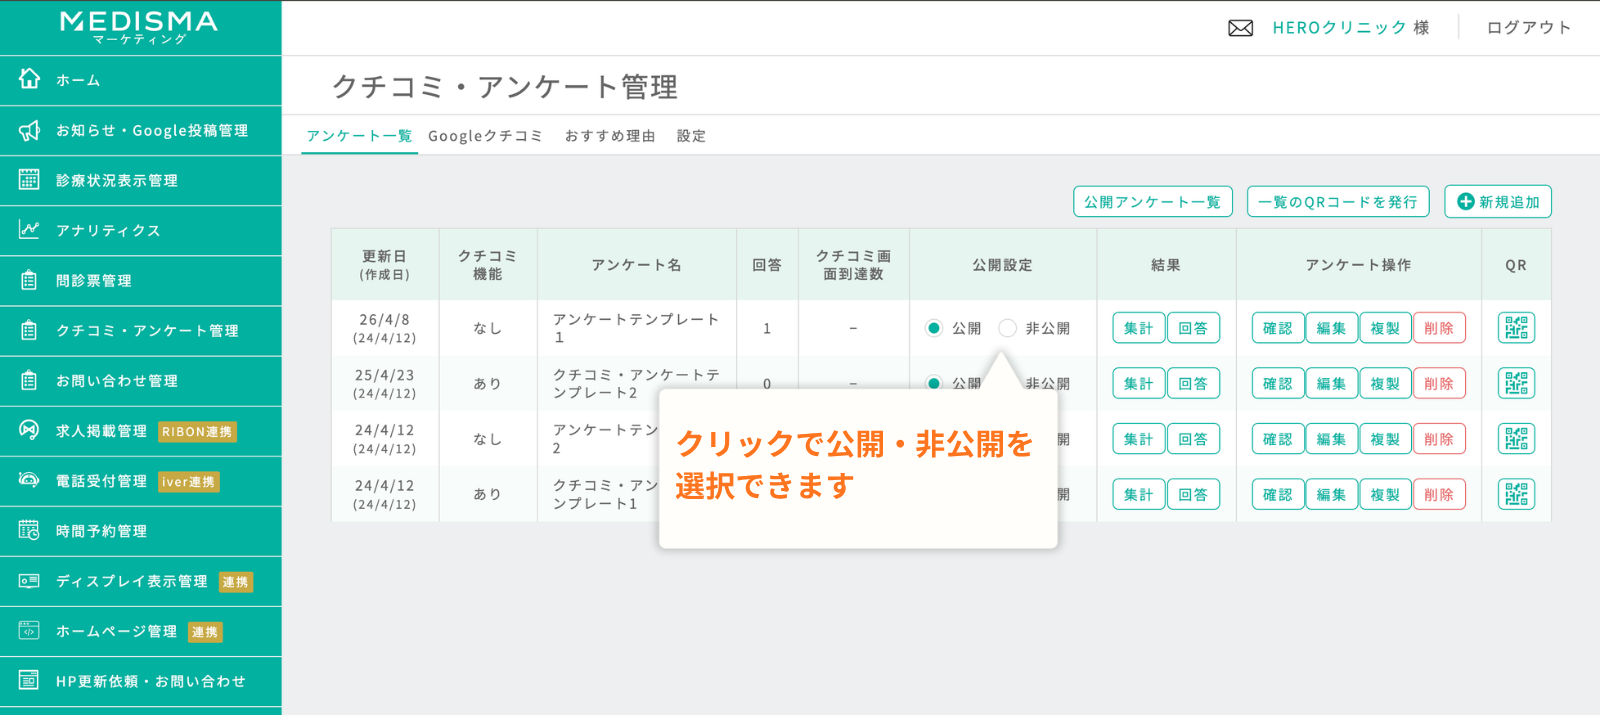Click 新規追加 button
Viewport: 1600px width, 715px height.
click(x=1498, y=202)
